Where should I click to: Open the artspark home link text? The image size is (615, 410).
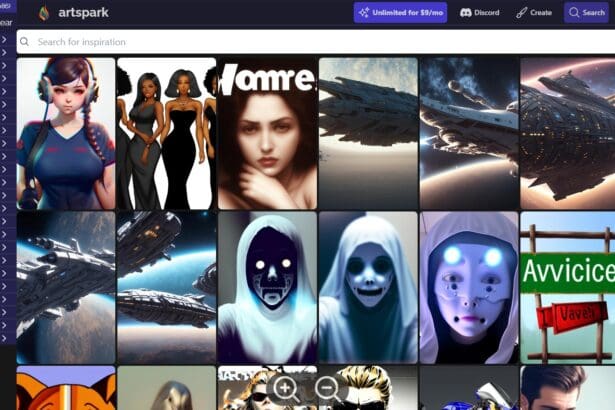tap(83, 13)
